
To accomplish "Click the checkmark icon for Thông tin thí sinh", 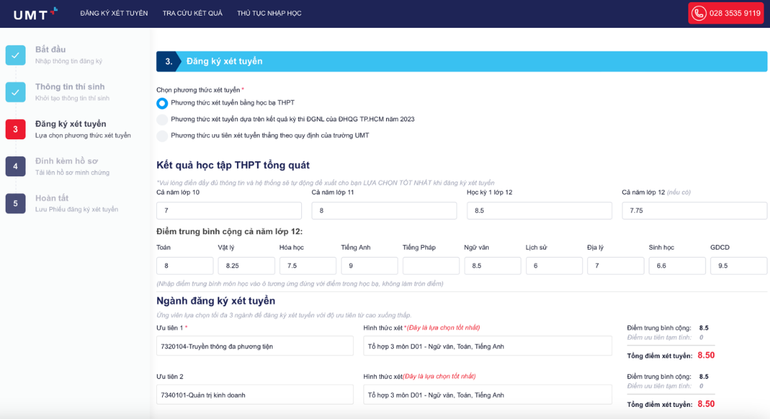I will 15,92.
